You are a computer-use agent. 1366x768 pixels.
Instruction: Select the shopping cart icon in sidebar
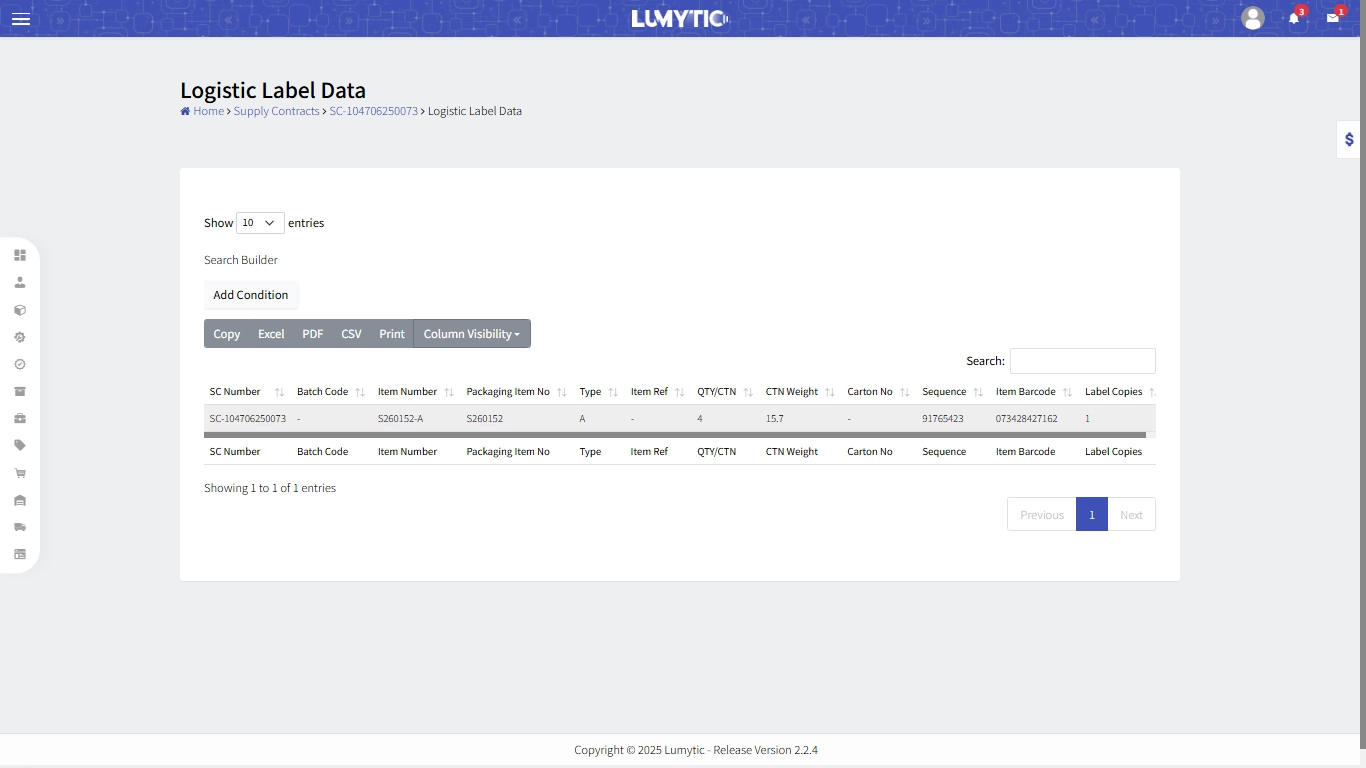point(20,473)
